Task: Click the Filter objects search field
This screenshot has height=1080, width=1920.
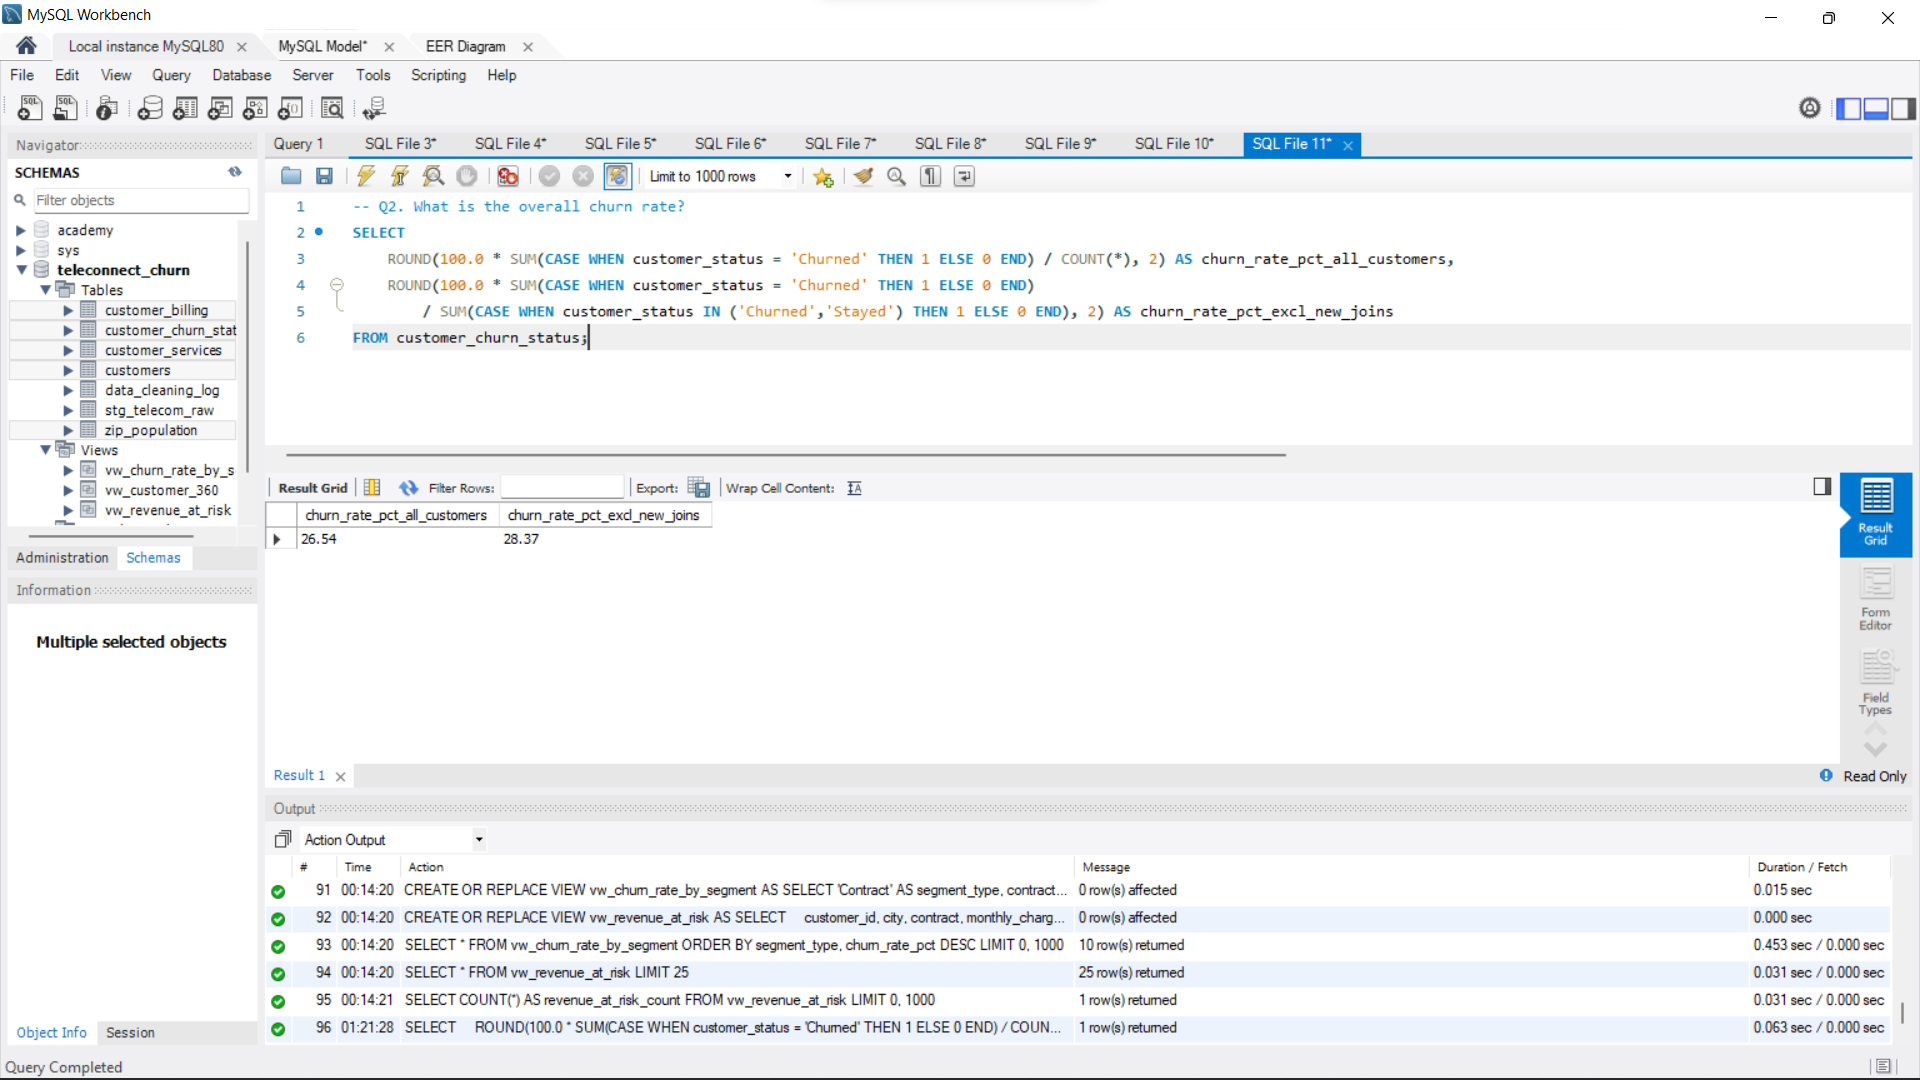Action: [x=141, y=200]
